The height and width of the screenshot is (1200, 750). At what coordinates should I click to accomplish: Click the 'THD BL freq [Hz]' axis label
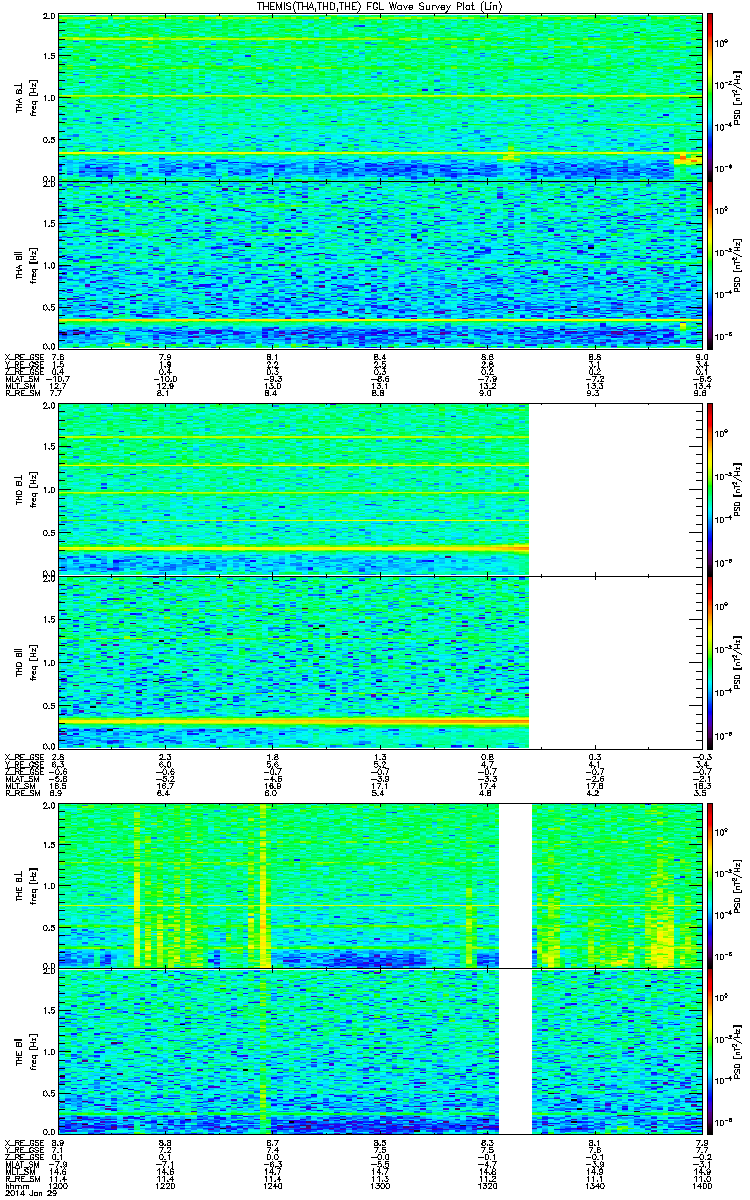tap(25, 489)
